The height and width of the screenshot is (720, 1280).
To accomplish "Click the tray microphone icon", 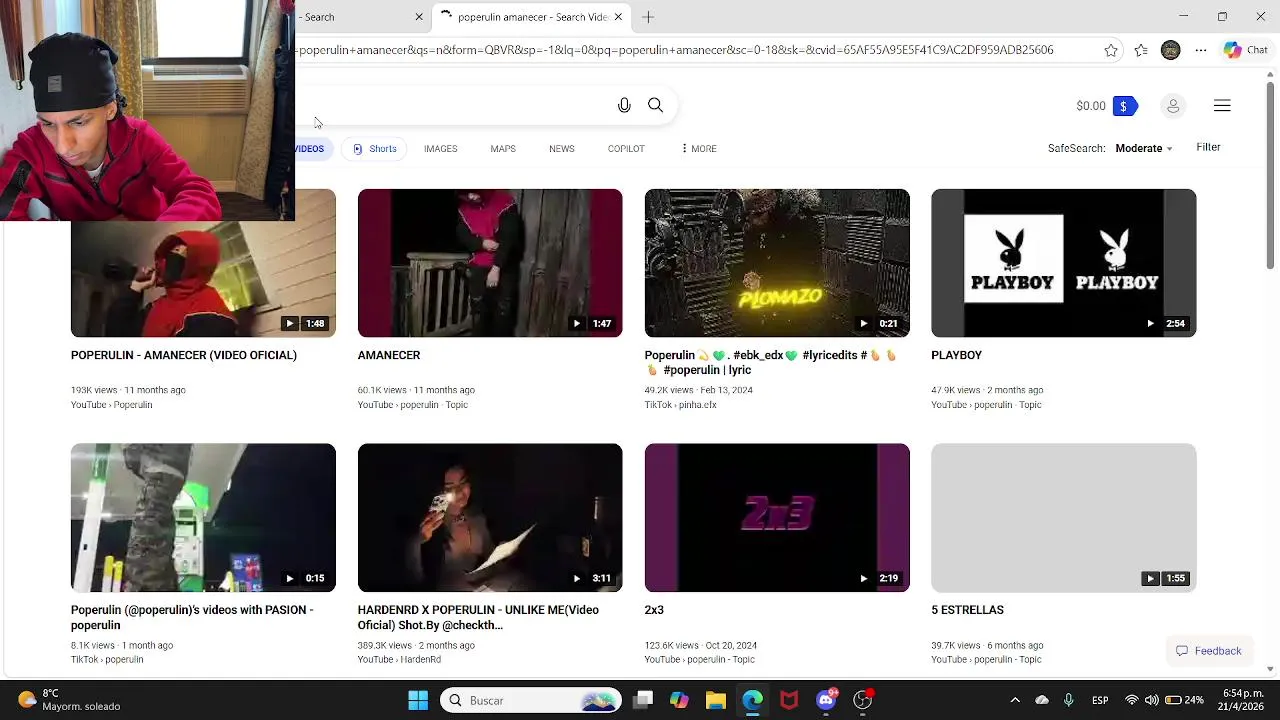I will [x=1069, y=700].
